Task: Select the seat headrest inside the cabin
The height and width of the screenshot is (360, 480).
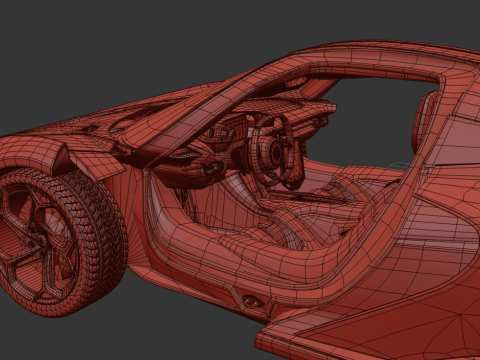Action: pyautogui.click(x=423, y=122)
